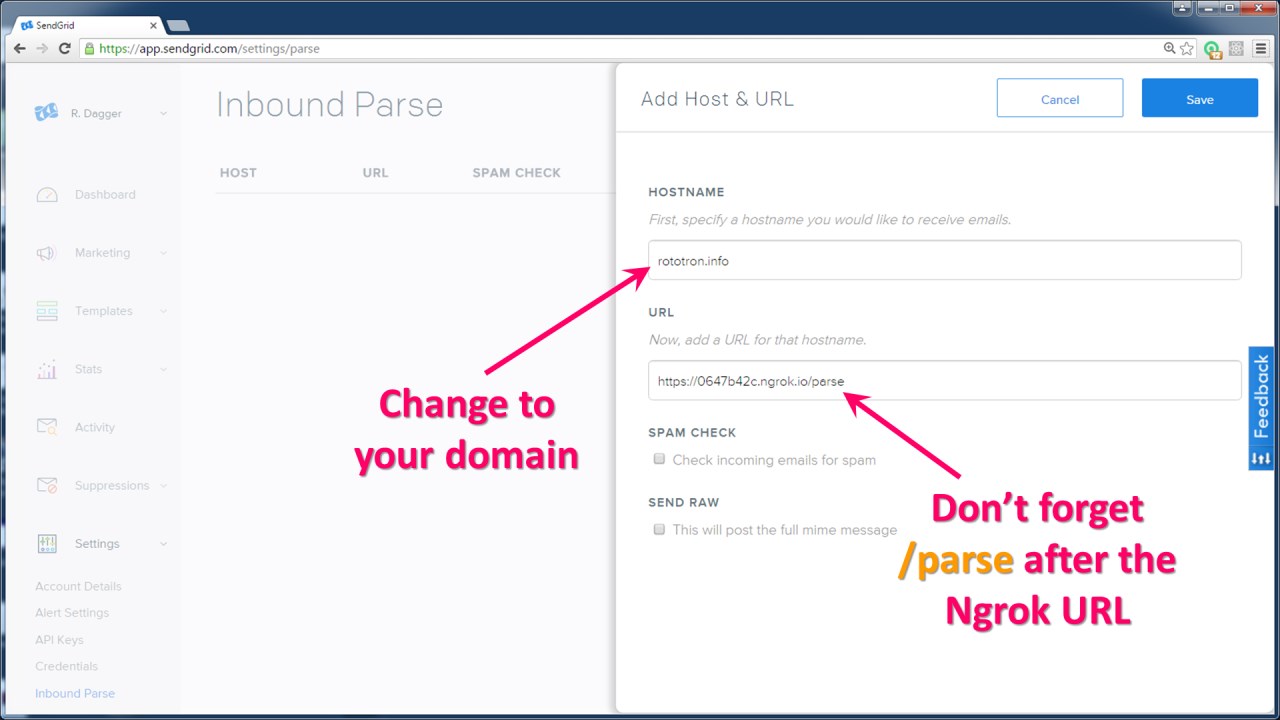Open Dashboard in the sidebar
Viewport: 1280px width, 720px height.
[105, 195]
